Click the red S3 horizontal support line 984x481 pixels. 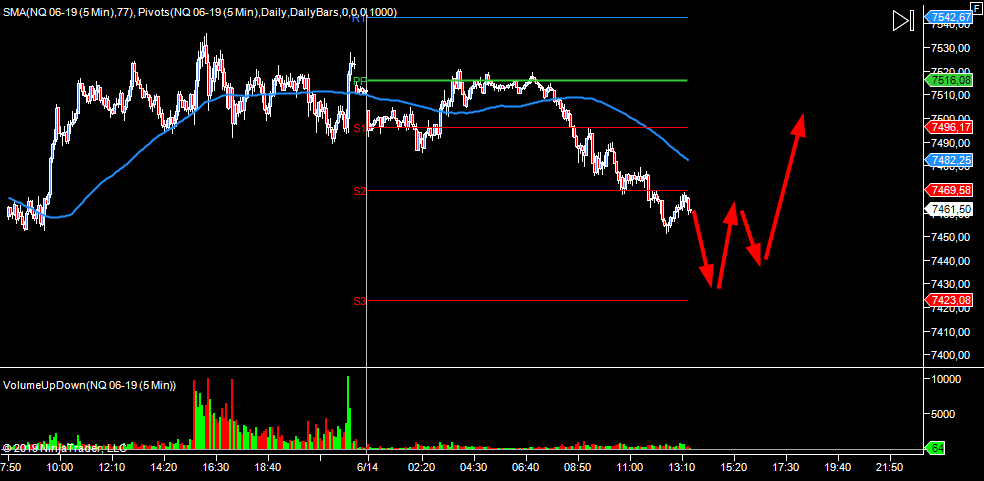pos(527,300)
